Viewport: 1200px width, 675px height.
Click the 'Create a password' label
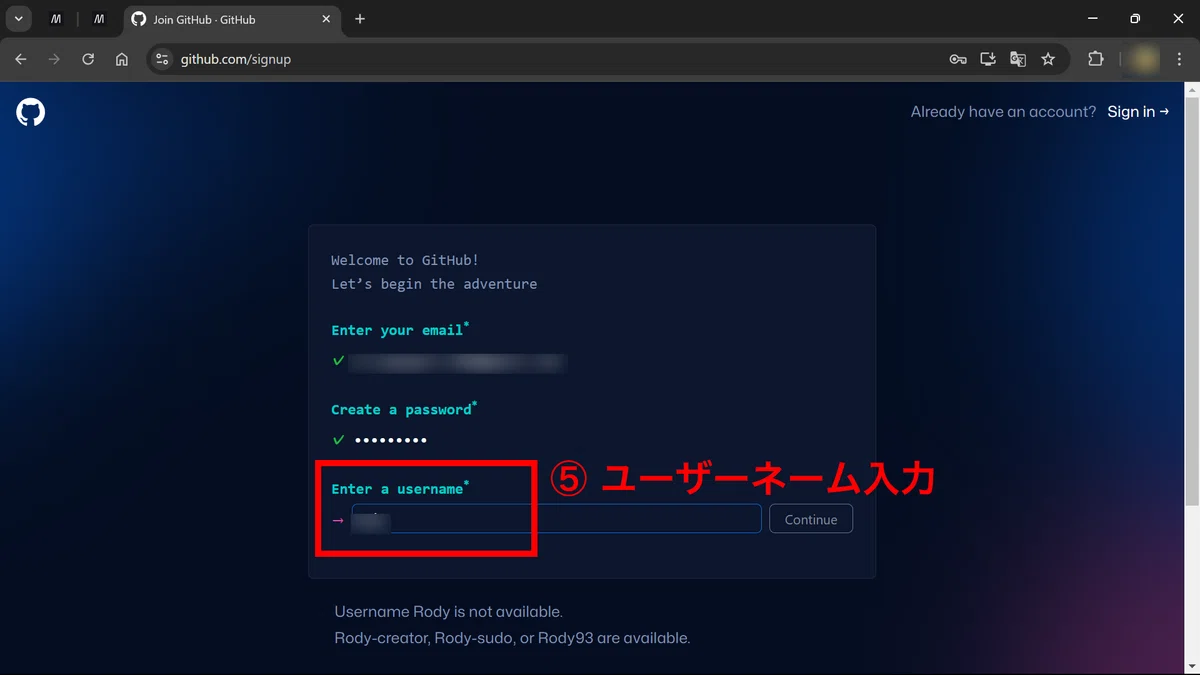pos(404,409)
